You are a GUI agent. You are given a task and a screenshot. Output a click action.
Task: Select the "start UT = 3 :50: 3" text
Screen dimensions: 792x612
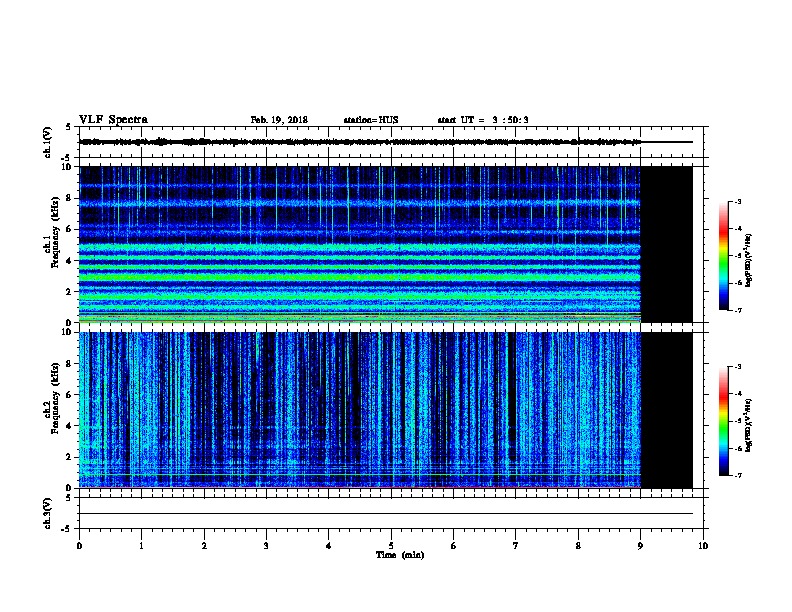(483, 120)
